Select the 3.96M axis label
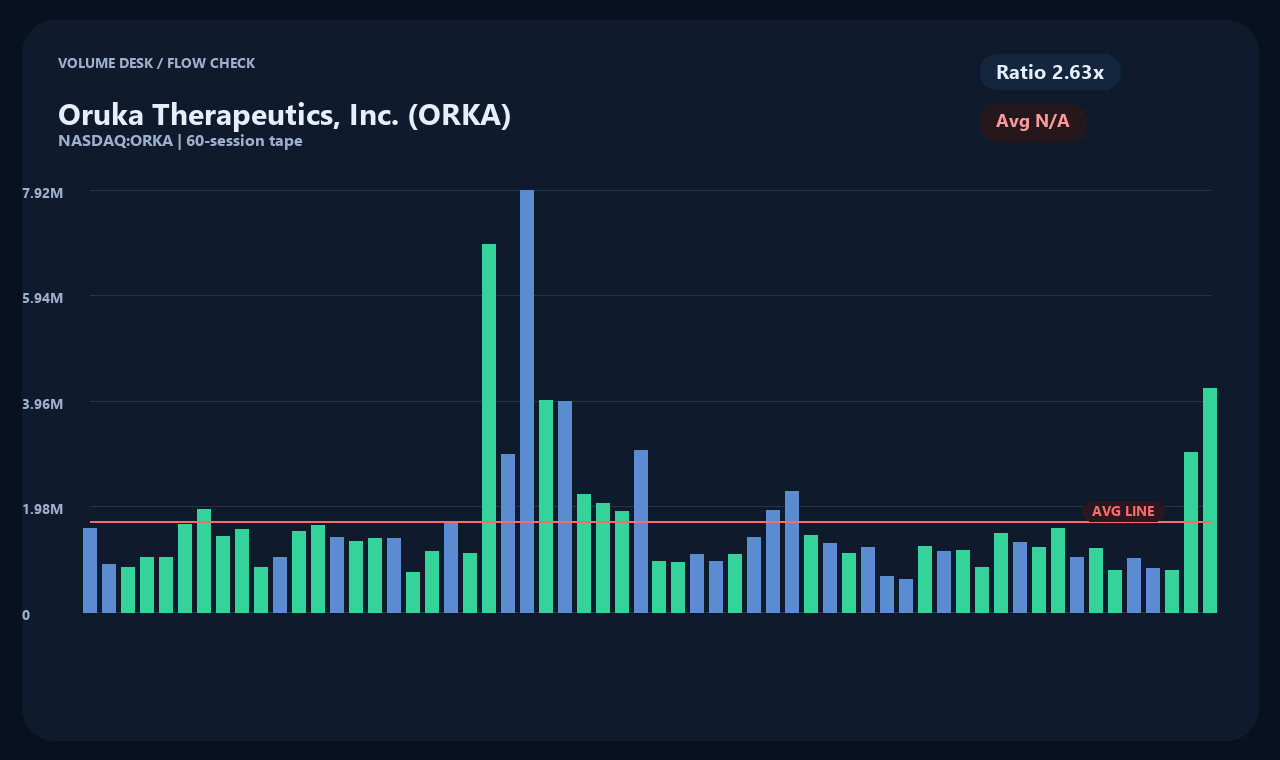The image size is (1280, 760). (43, 404)
